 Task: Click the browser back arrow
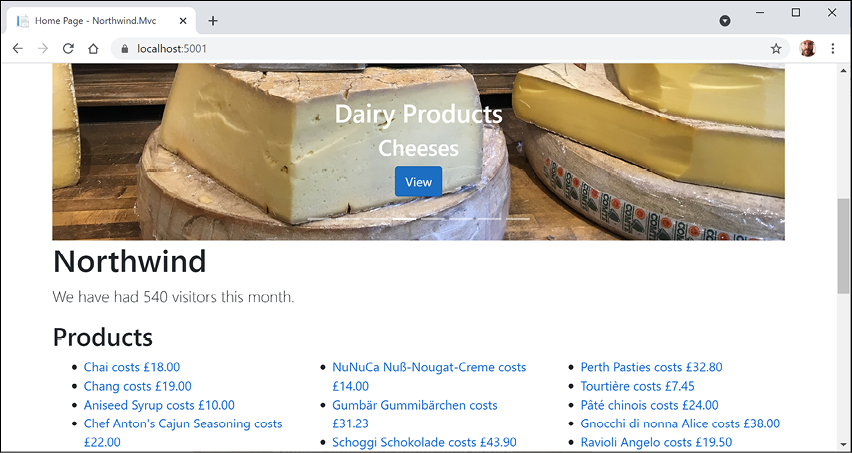(x=17, y=49)
